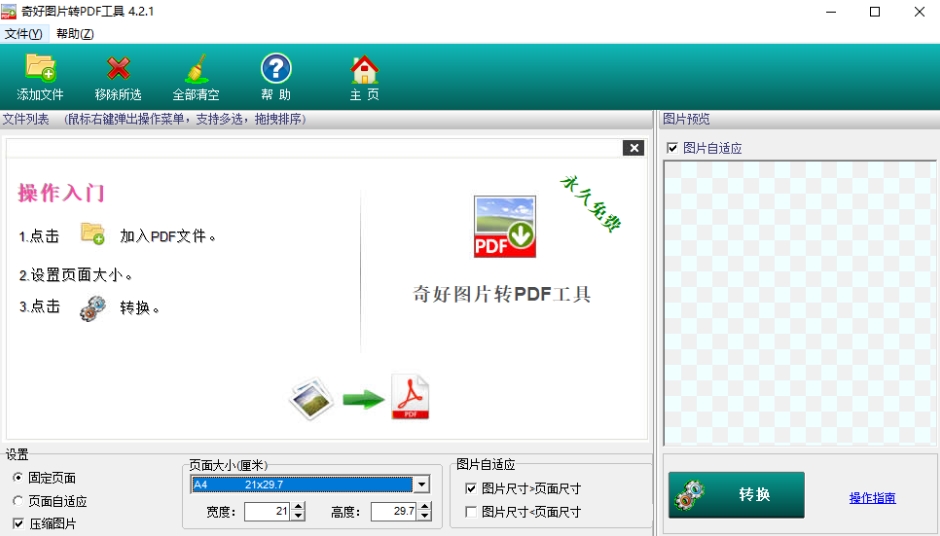The image size is (940, 536).
Task: Toggle 压缩图片 checkbox
Action: tap(18, 523)
